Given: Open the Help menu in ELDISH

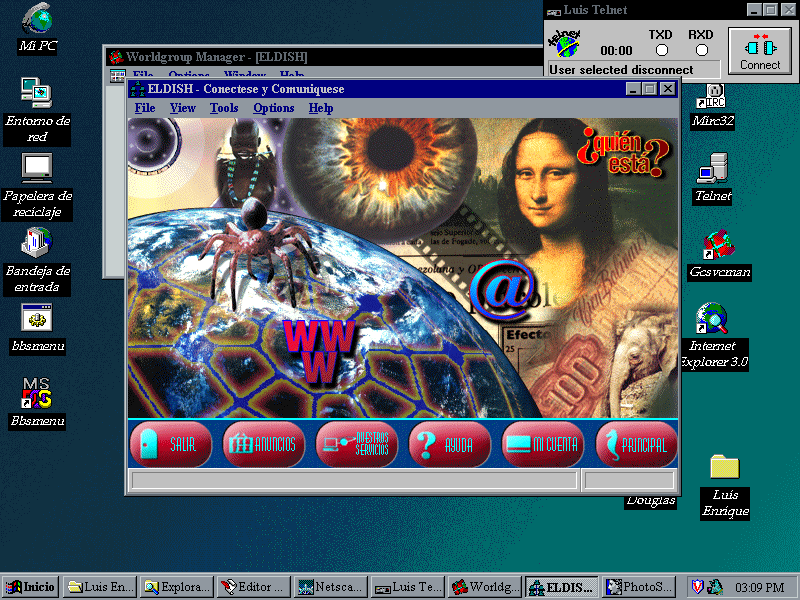Looking at the screenshot, I should [321, 108].
